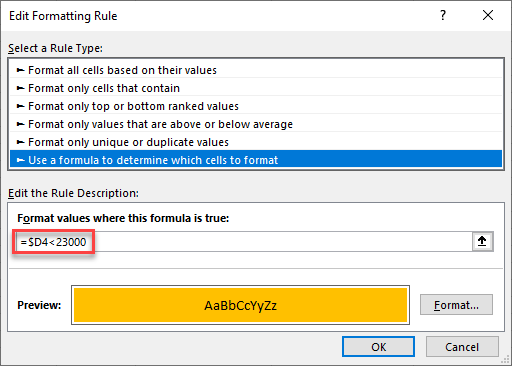Screen dimensions: 512x366
Task: Open the Format... options
Action: tap(456, 305)
